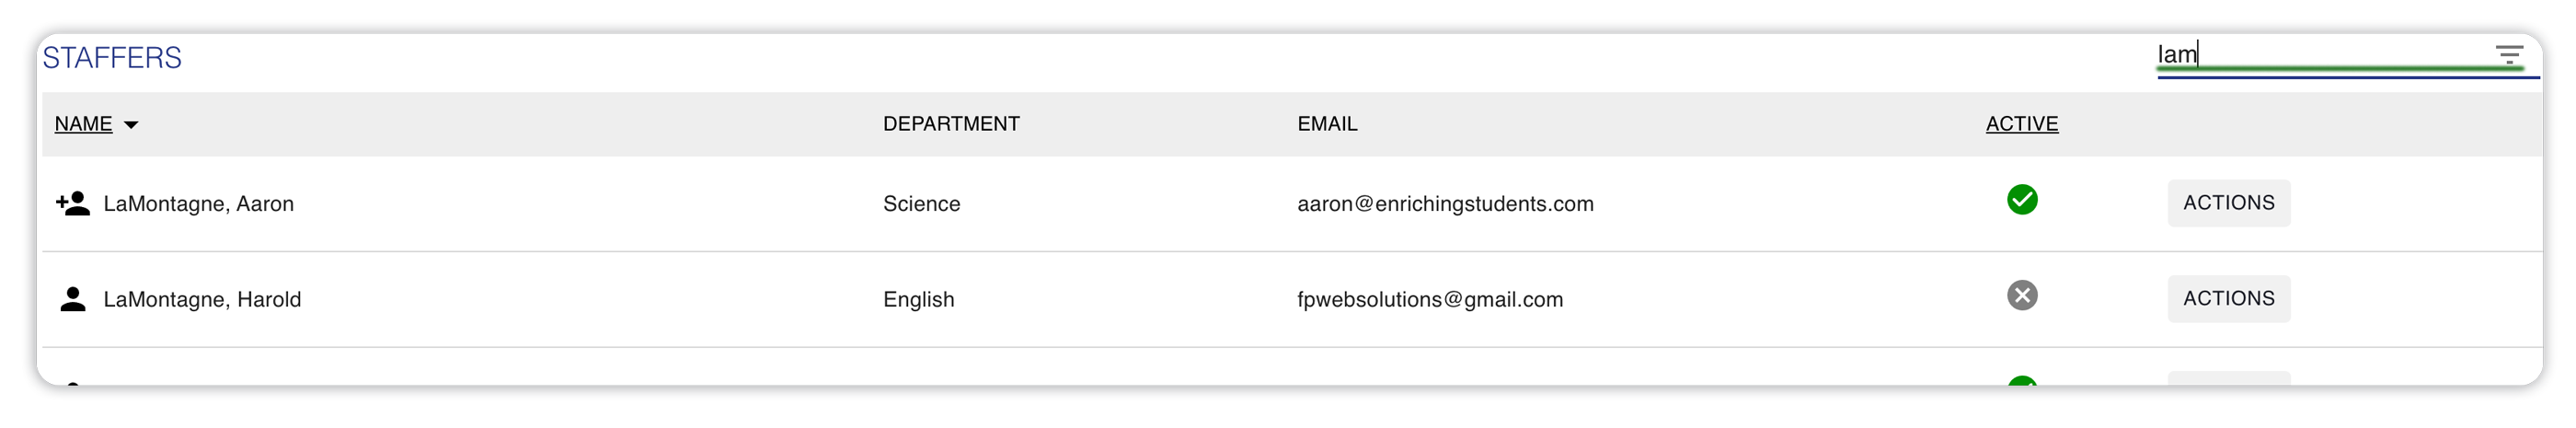Click the Science department cell
The image size is (2576, 428).
click(921, 204)
